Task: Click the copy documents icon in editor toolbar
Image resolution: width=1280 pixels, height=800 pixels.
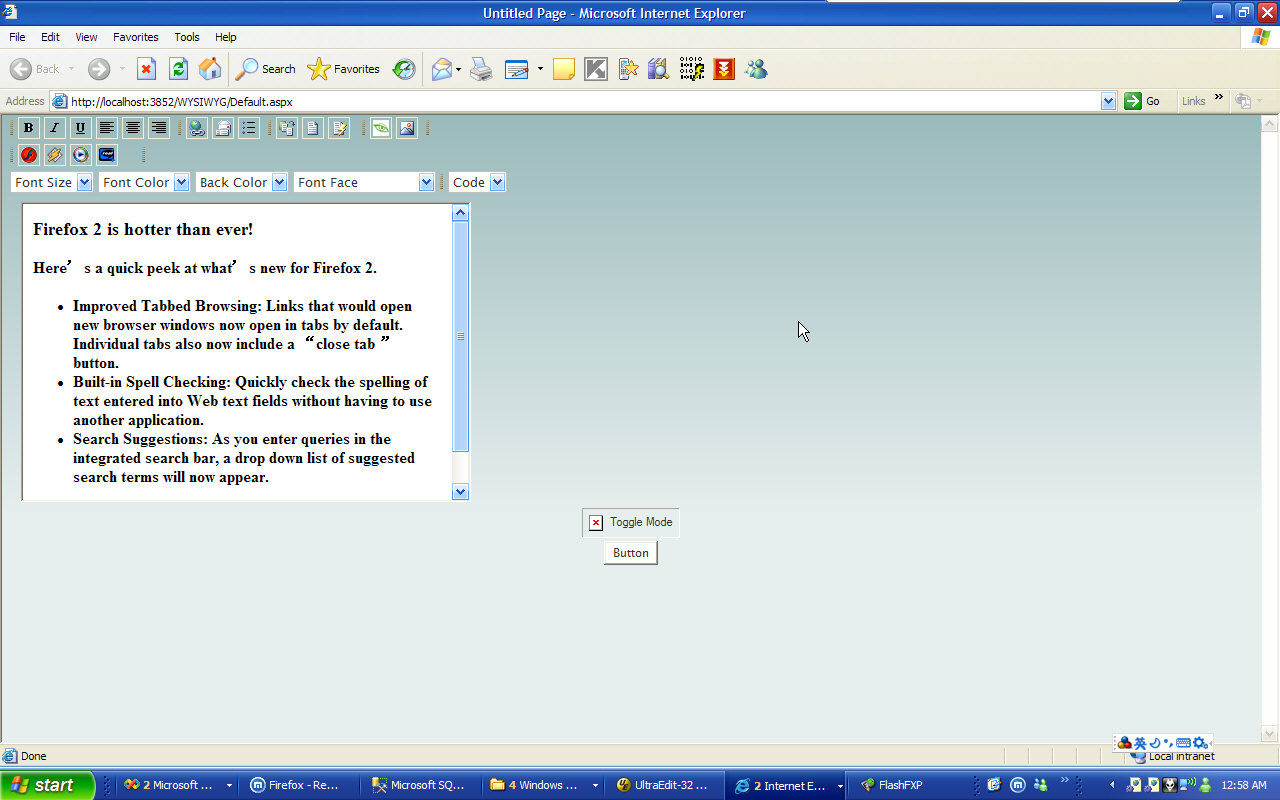Action: tap(287, 128)
